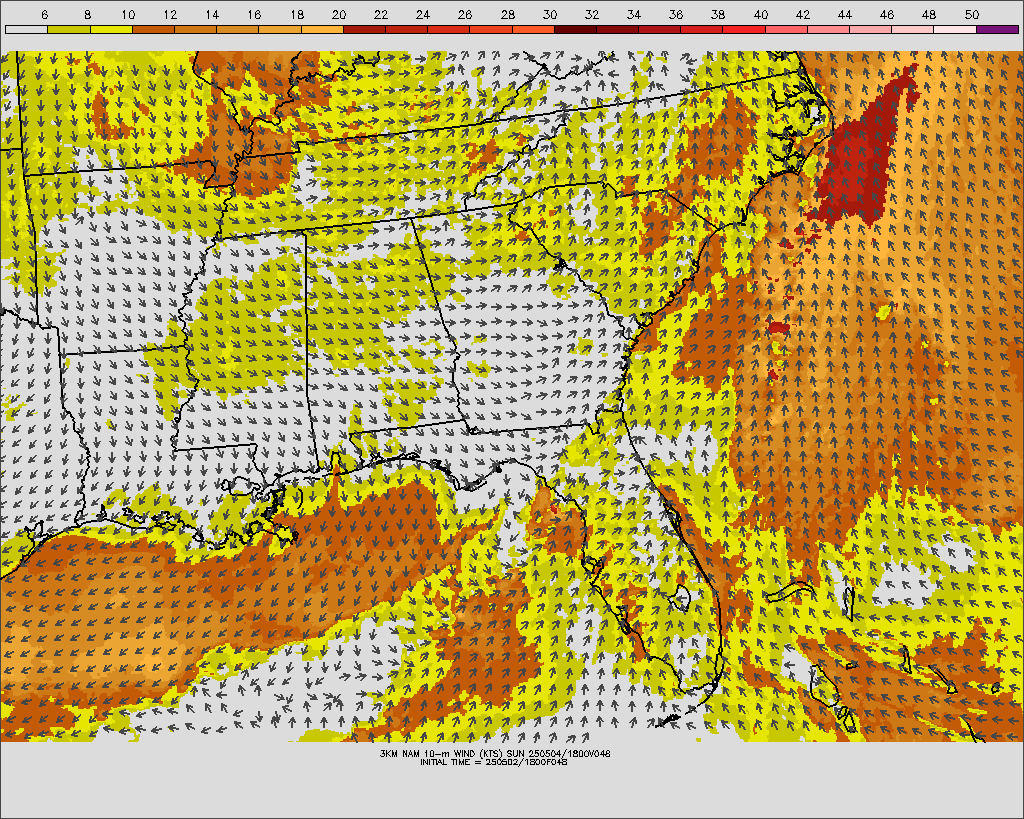The width and height of the screenshot is (1024, 819).
Task: Click the legend label "38"
Action: point(718,14)
